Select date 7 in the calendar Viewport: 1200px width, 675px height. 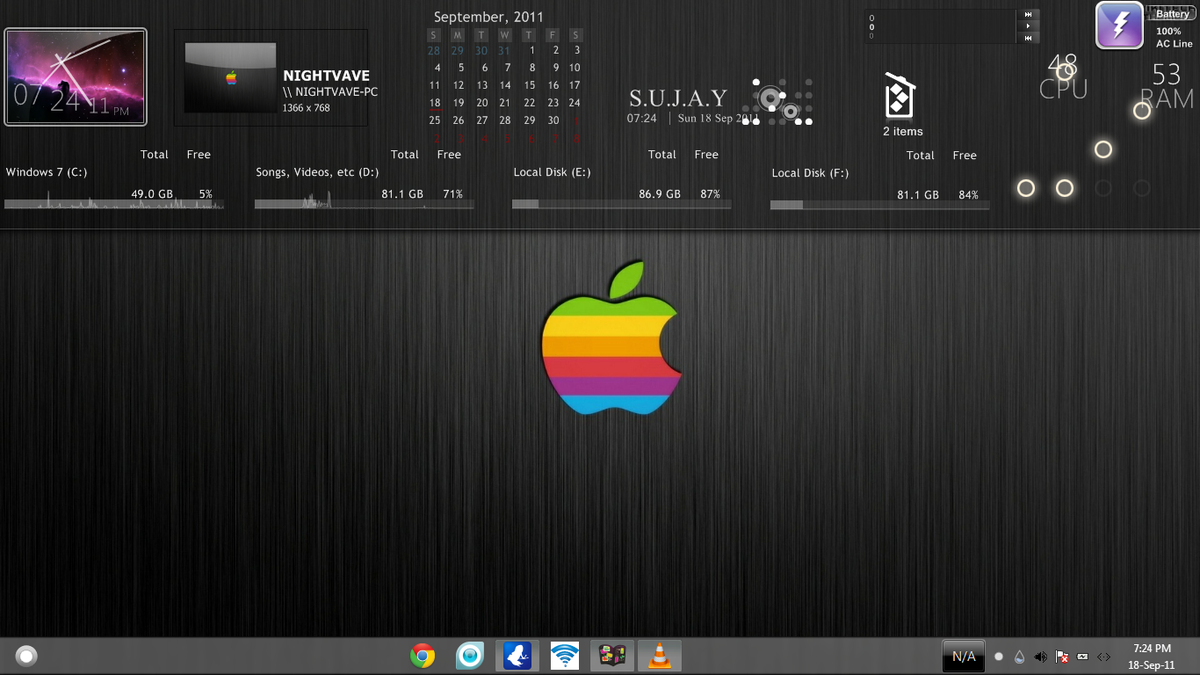(x=506, y=67)
